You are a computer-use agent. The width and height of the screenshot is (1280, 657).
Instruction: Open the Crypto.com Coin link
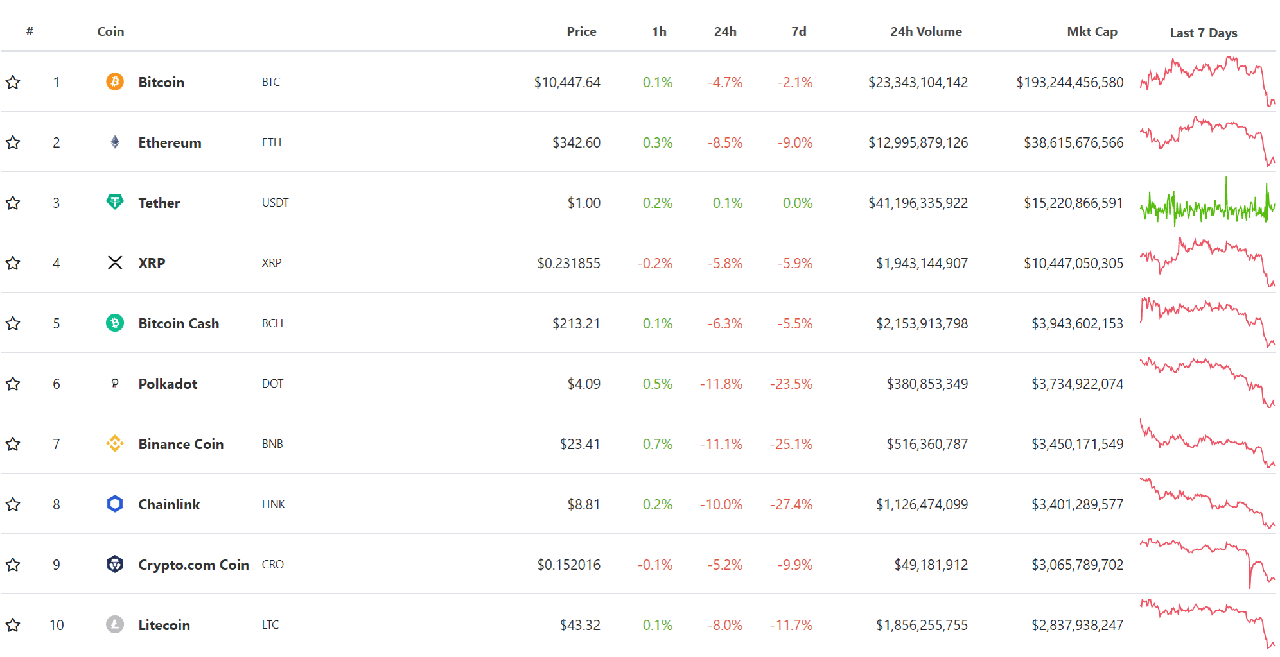click(194, 564)
